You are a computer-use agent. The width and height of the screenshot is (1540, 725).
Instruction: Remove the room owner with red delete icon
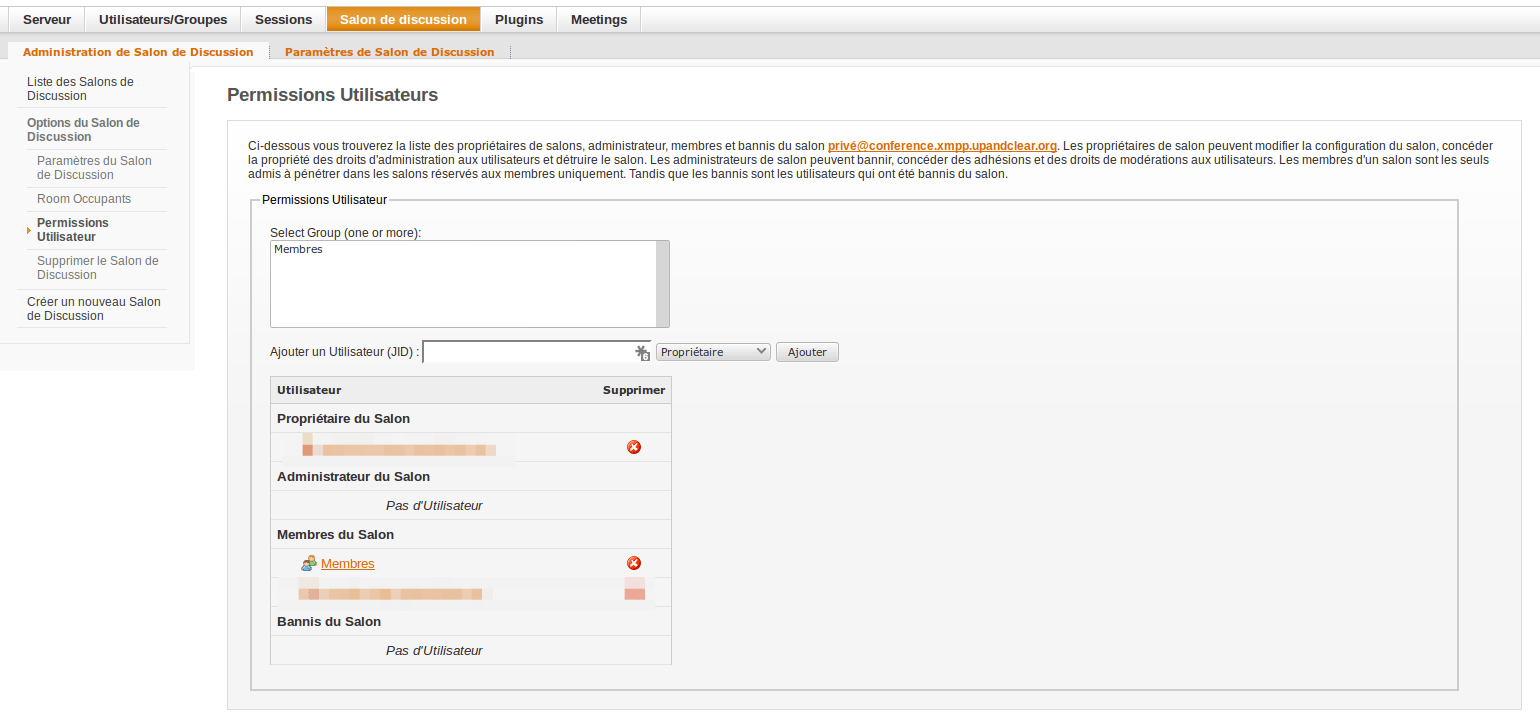634,447
